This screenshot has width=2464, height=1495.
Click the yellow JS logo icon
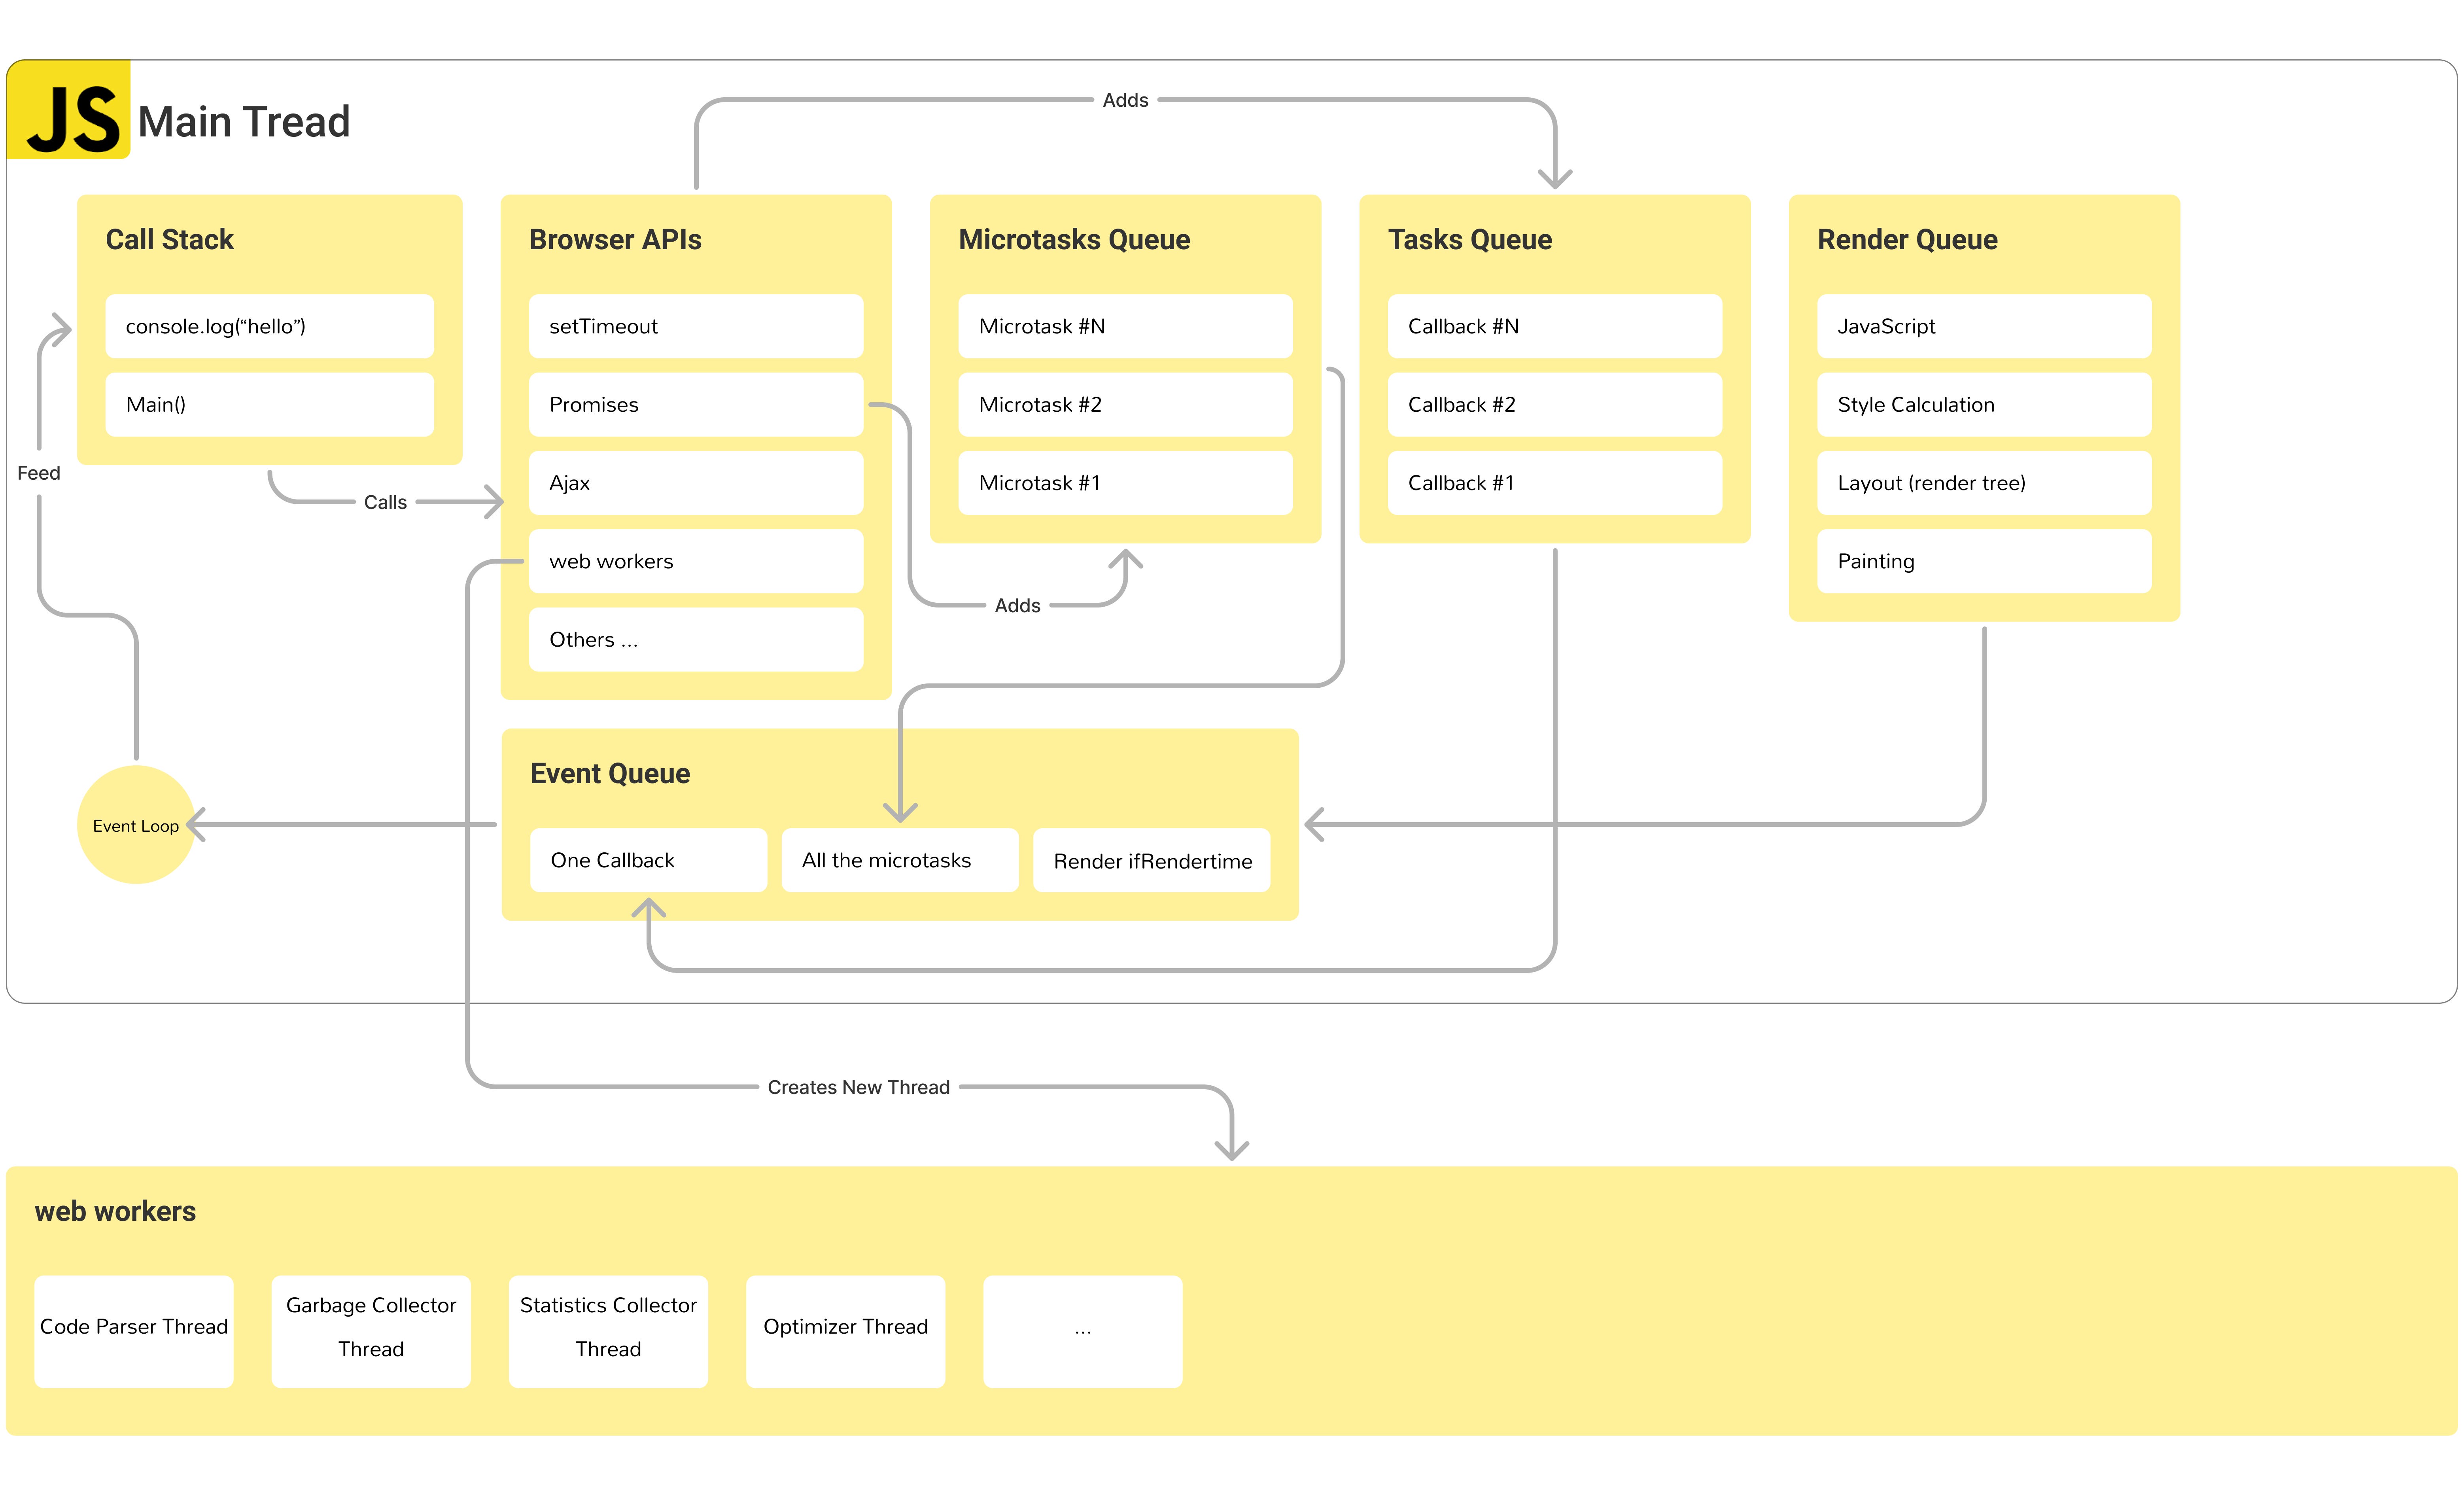point(69,110)
